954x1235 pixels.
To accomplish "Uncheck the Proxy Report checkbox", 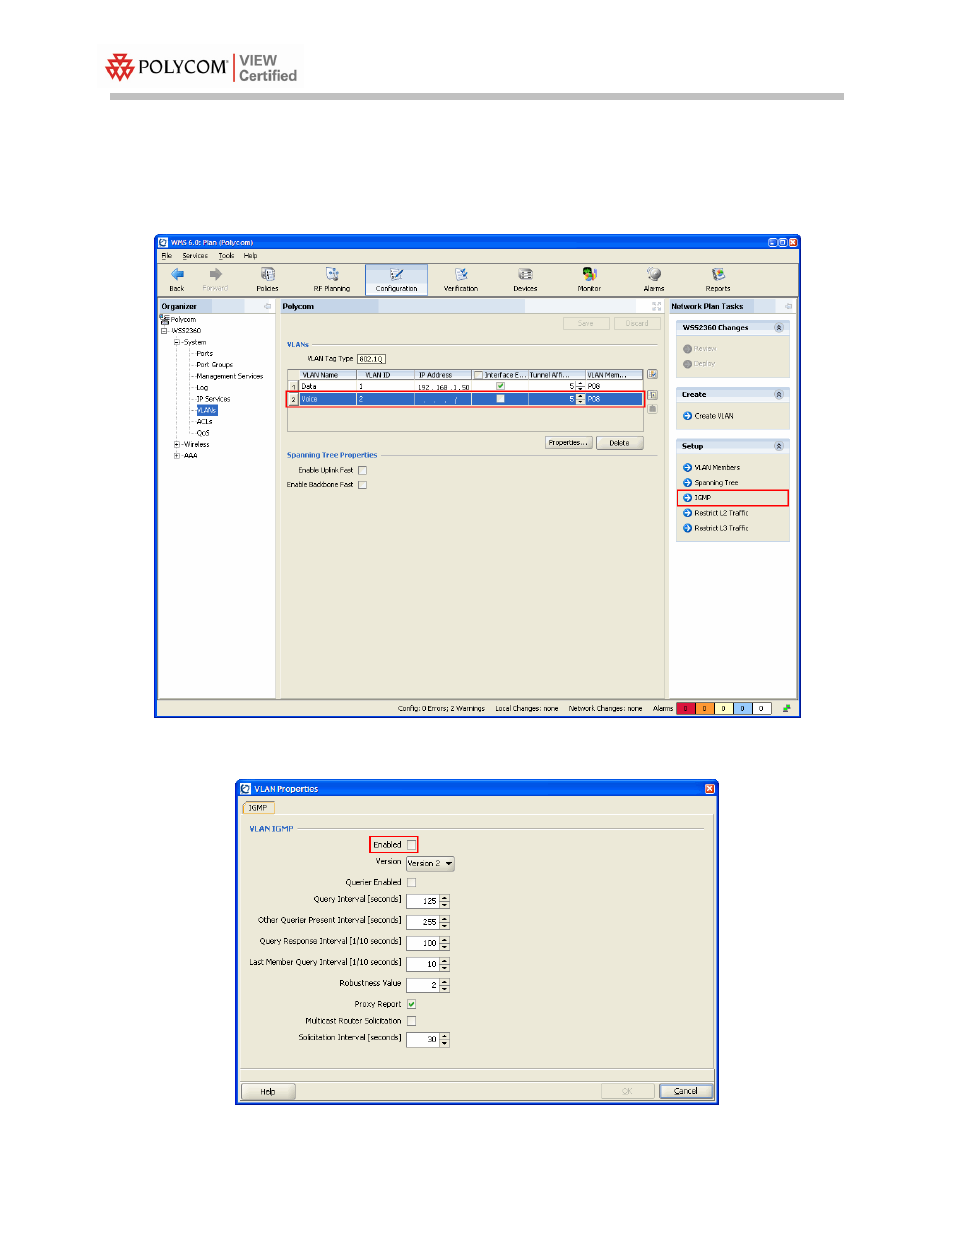I will pyautogui.click(x=411, y=1004).
